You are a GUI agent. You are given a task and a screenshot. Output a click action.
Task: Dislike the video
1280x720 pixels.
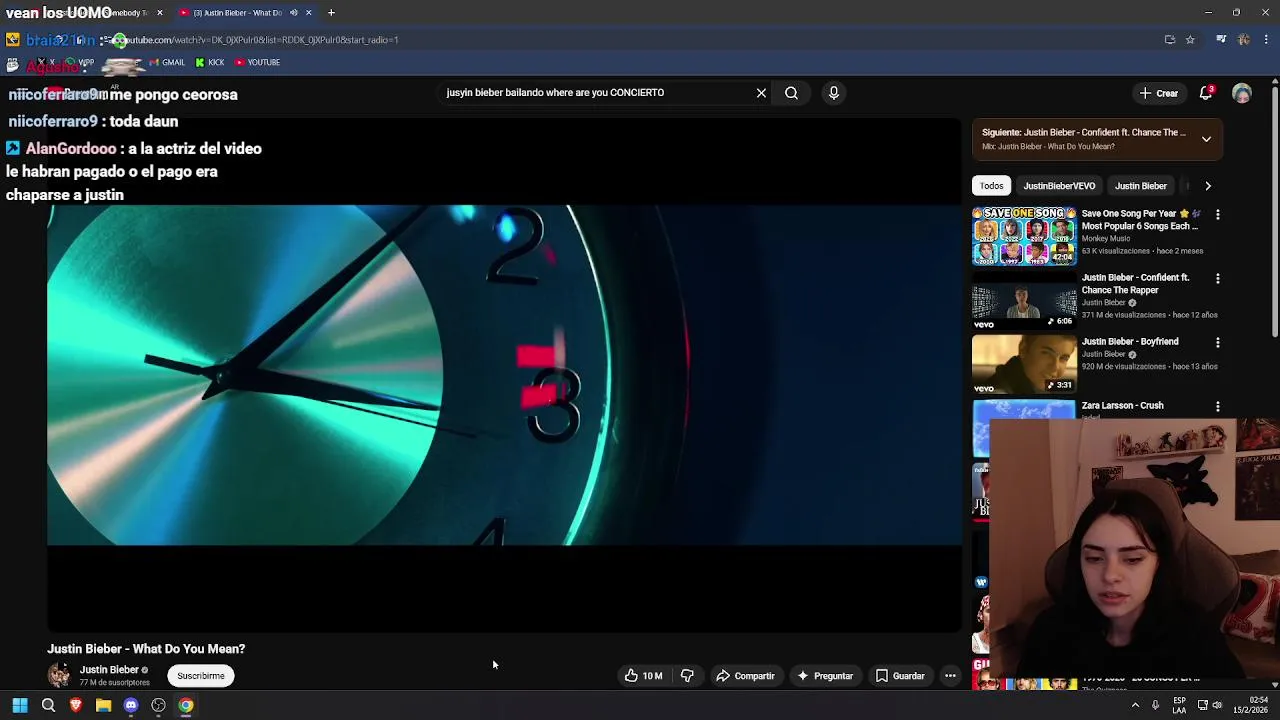point(687,676)
